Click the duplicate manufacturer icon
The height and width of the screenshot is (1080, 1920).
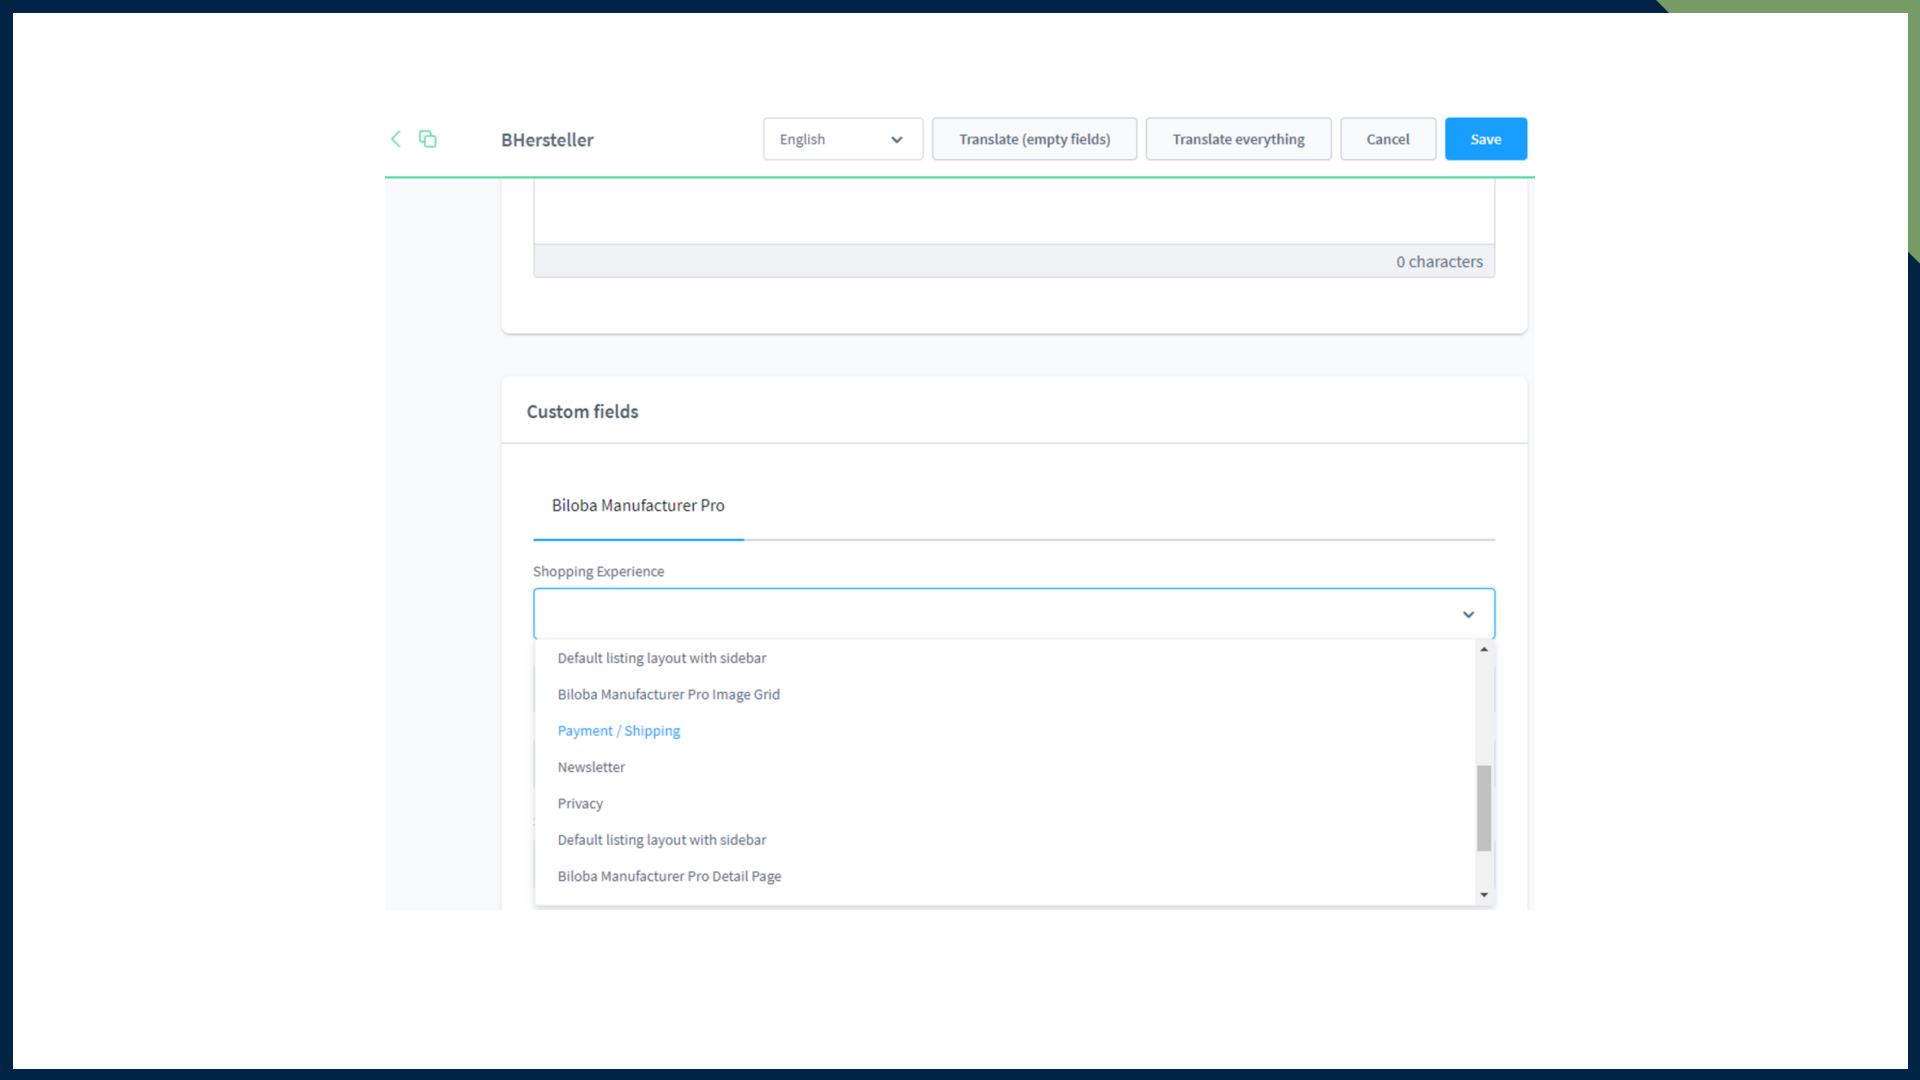tap(428, 139)
